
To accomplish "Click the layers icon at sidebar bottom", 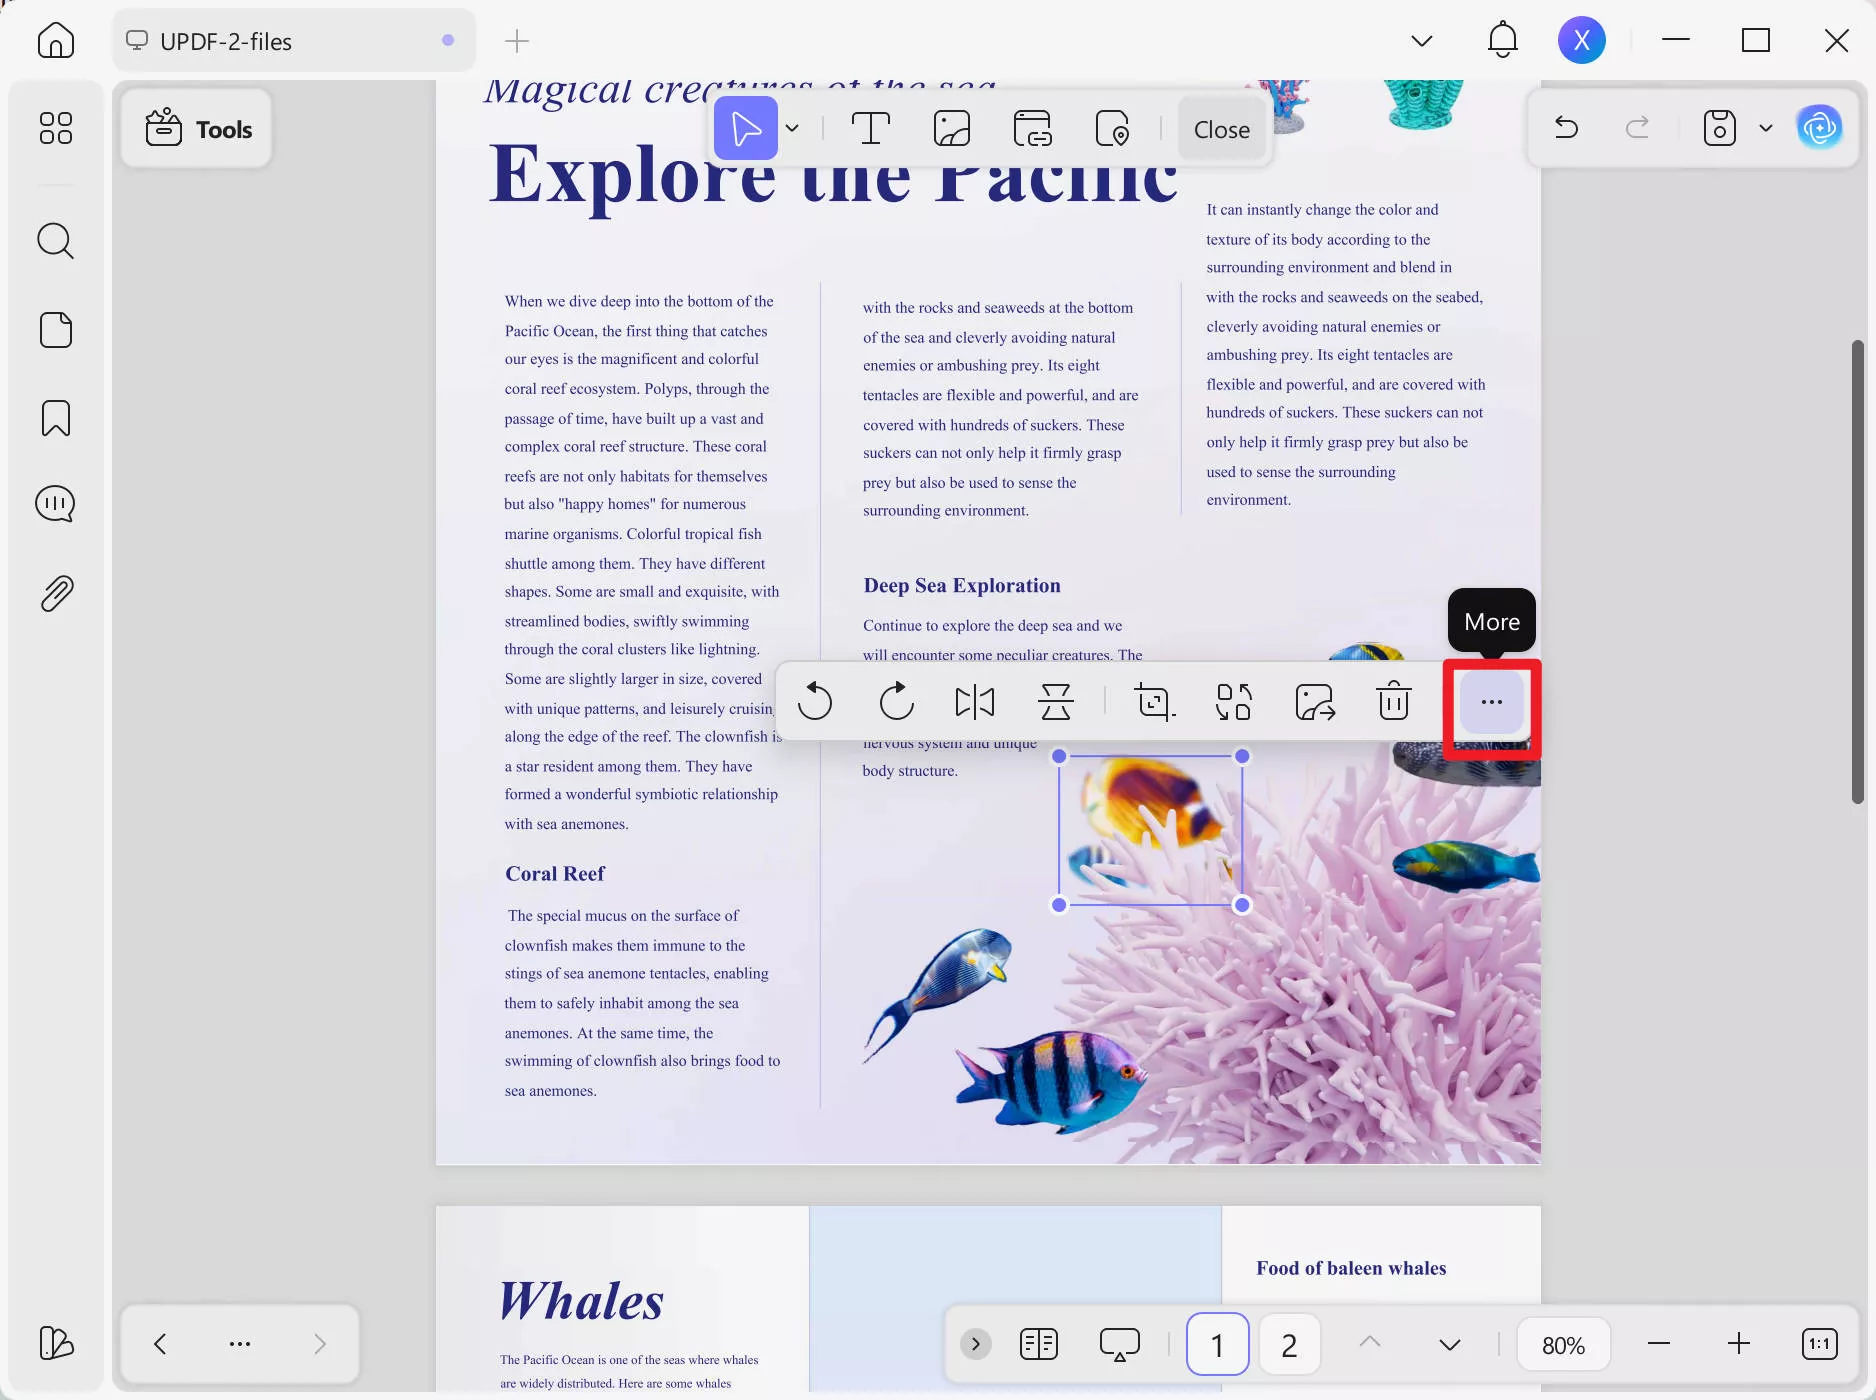I will tap(56, 1342).
